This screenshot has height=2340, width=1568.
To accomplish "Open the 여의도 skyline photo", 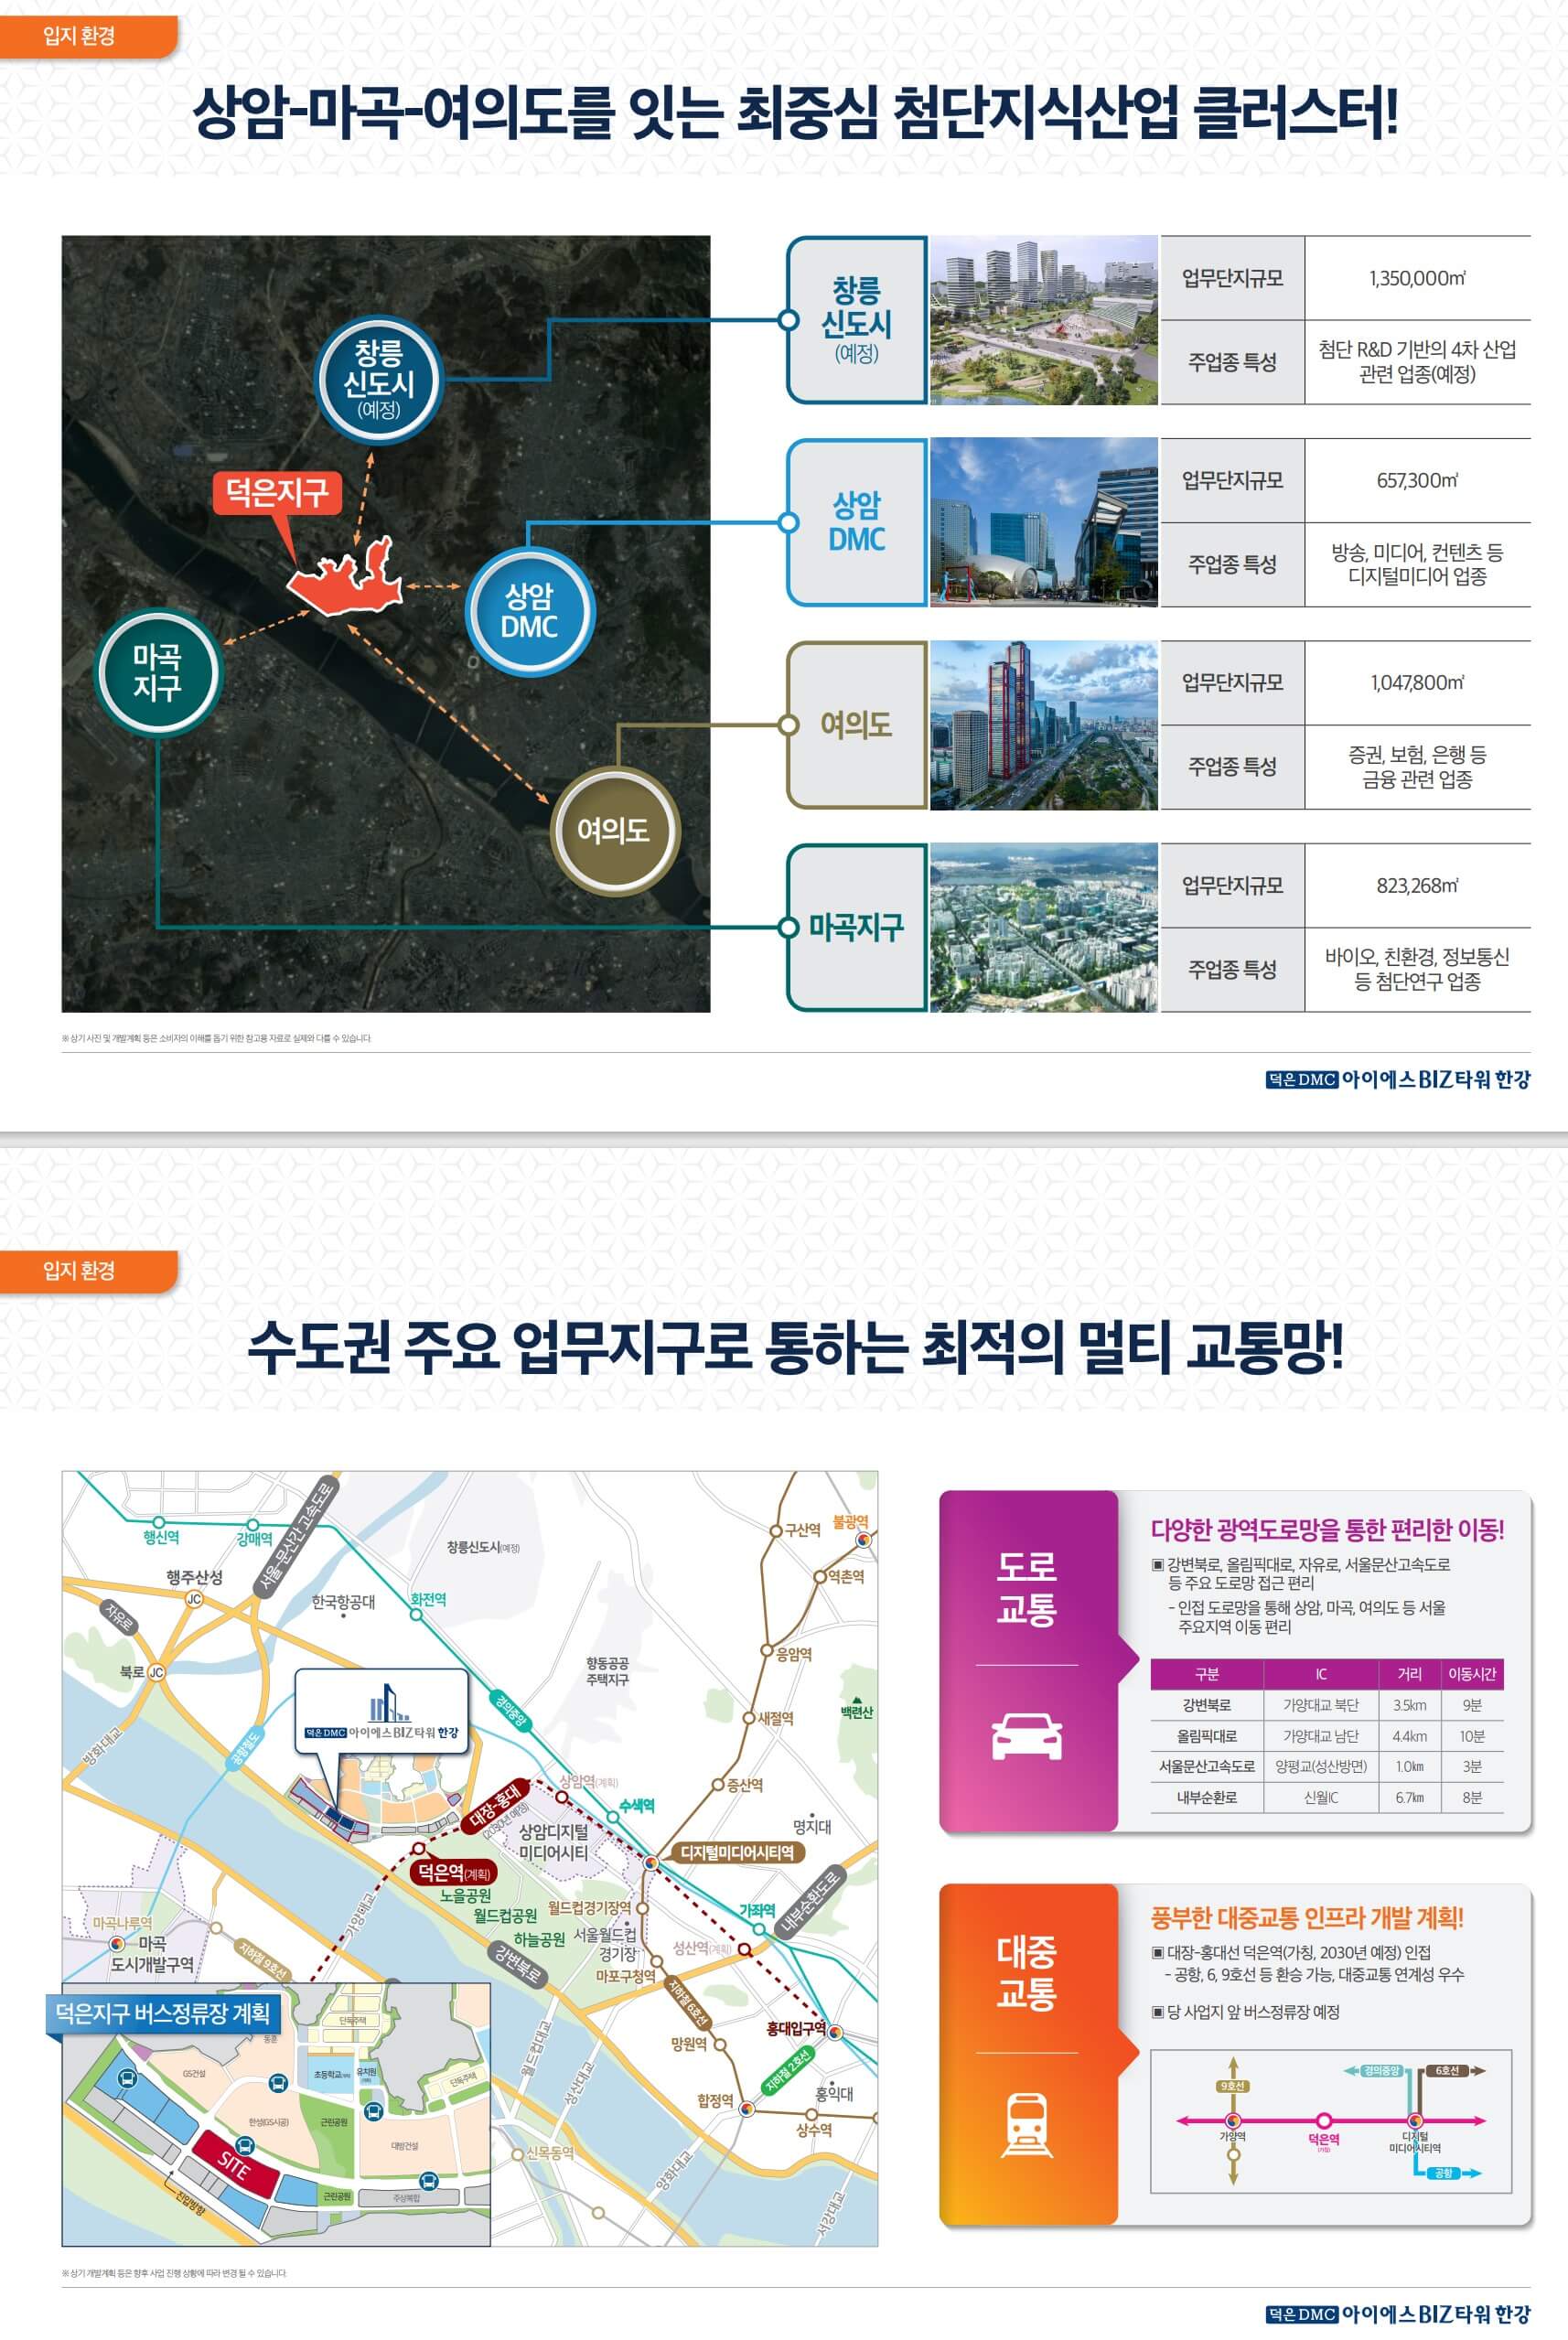I will (1043, 725).
